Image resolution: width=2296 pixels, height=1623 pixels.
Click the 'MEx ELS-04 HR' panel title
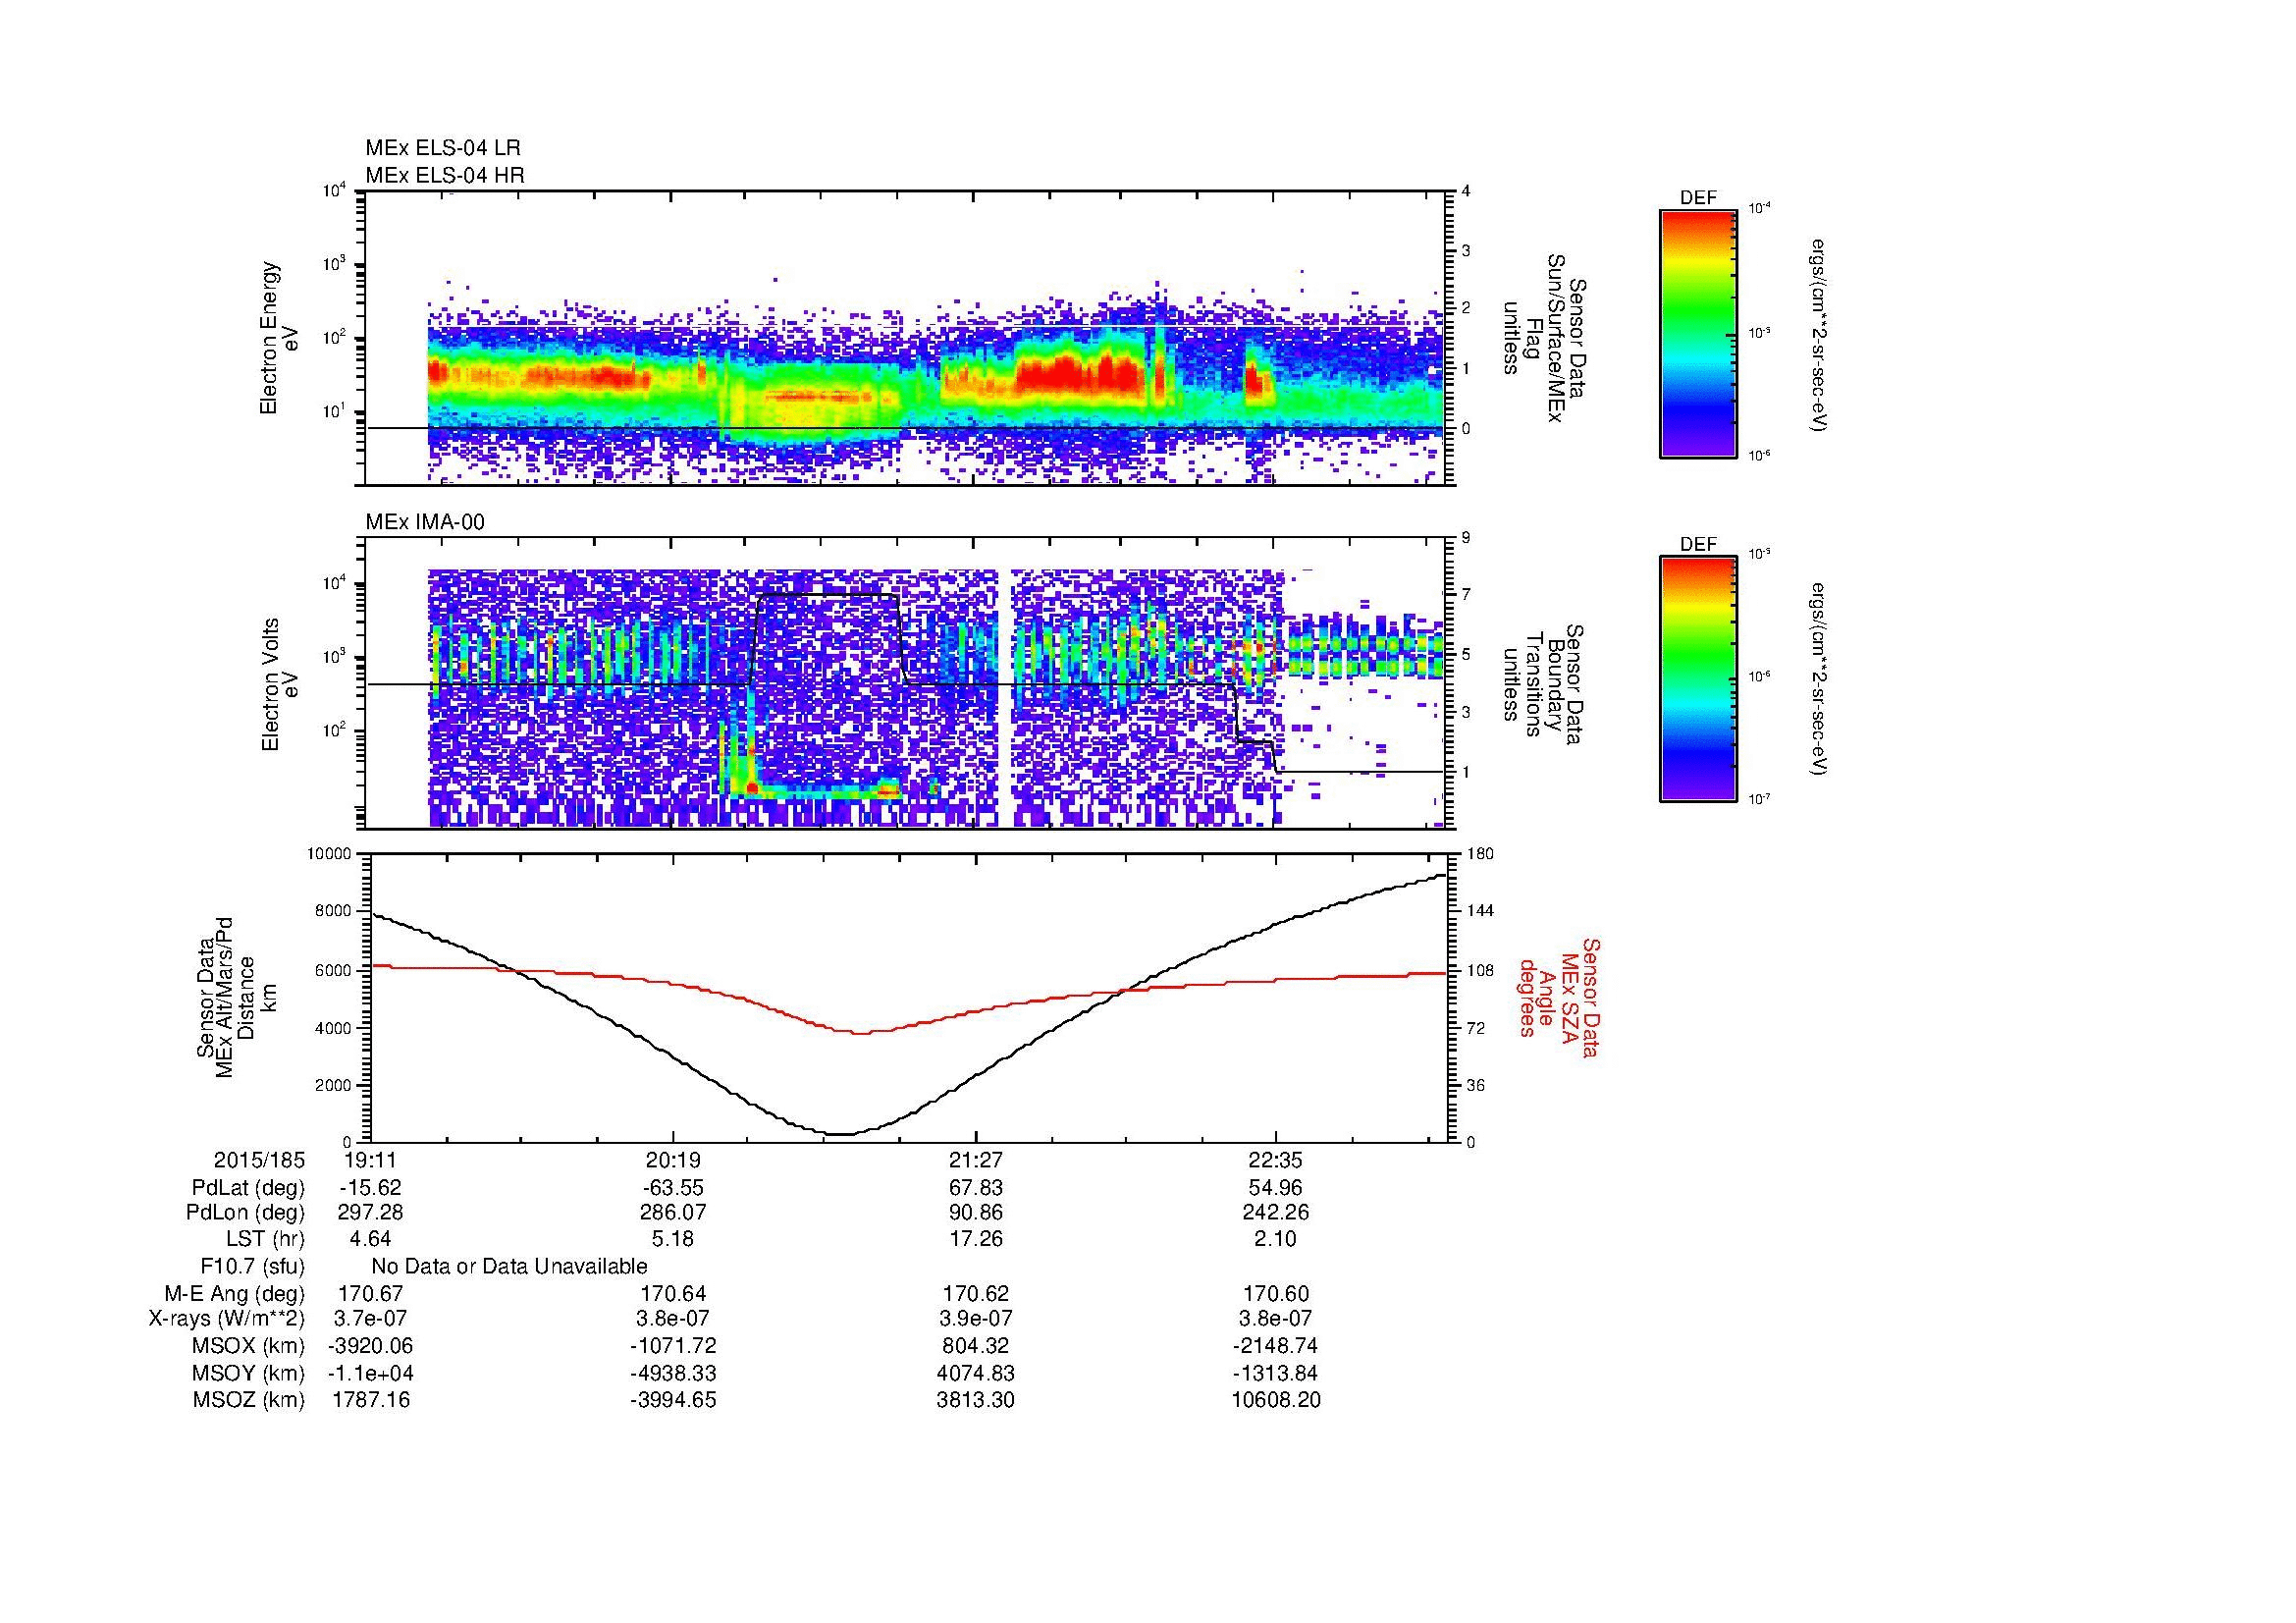click(444, 175)
